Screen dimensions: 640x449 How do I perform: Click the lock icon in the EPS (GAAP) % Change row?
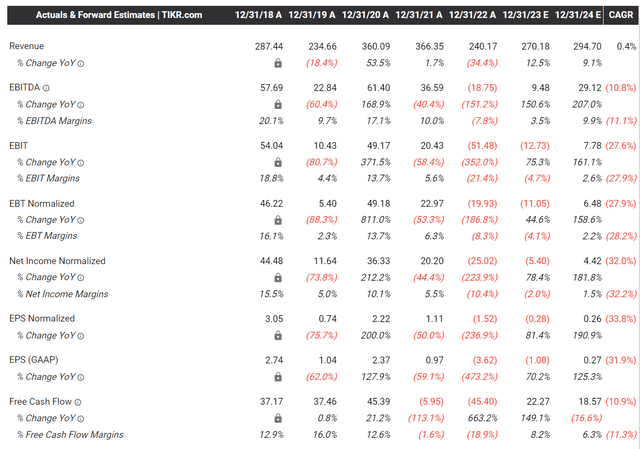278,377
